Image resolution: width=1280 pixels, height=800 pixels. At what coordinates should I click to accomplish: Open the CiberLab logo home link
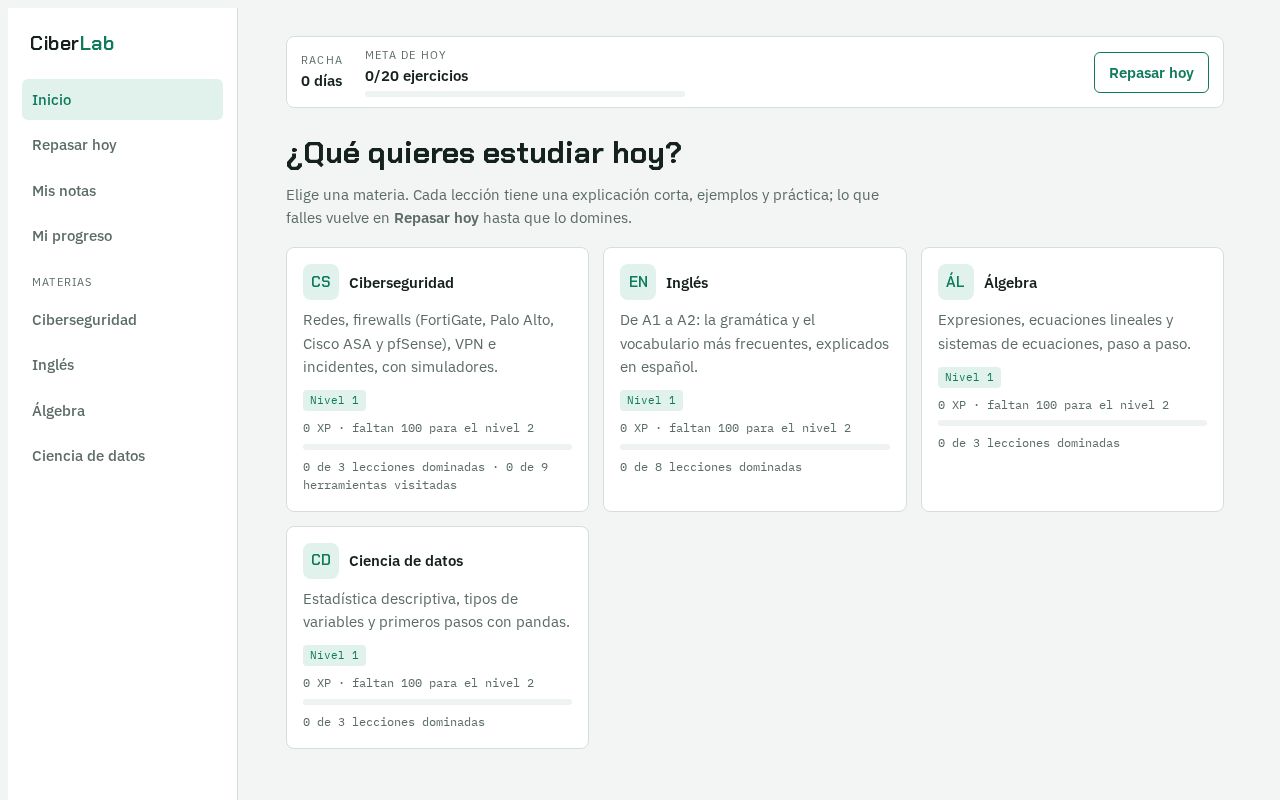coord(72,43)
